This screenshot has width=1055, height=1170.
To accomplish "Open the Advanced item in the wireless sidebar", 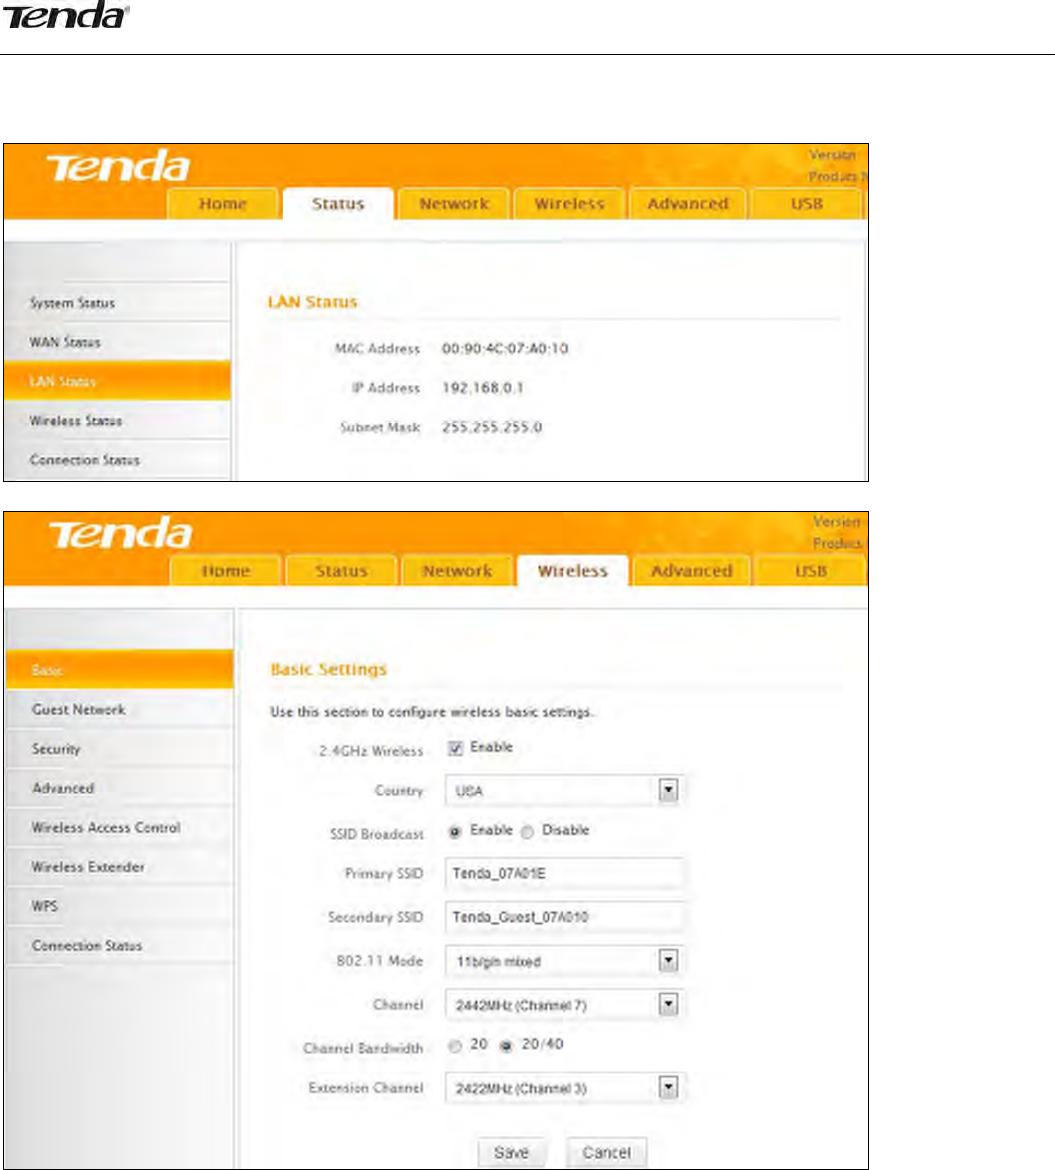I will click(x=119, y=788).
